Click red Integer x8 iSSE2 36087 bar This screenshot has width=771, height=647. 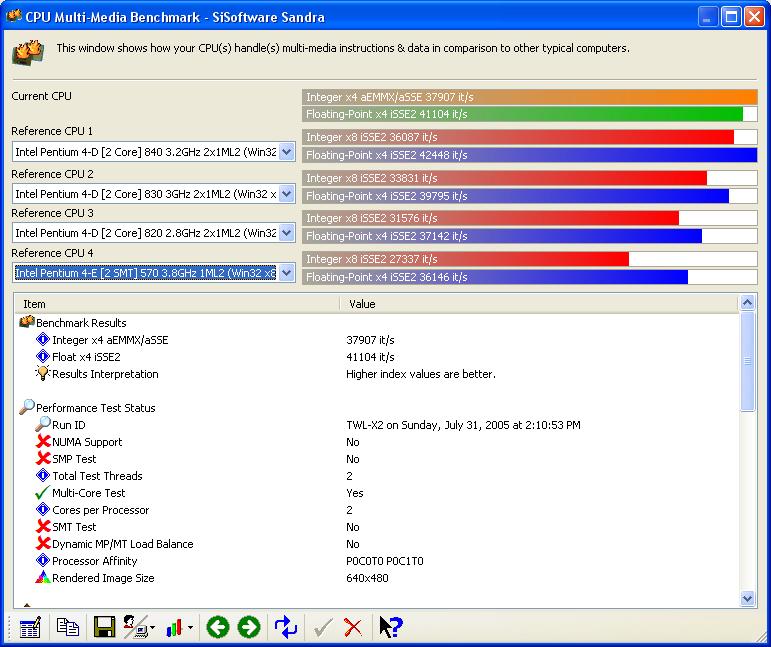point(530,137)
